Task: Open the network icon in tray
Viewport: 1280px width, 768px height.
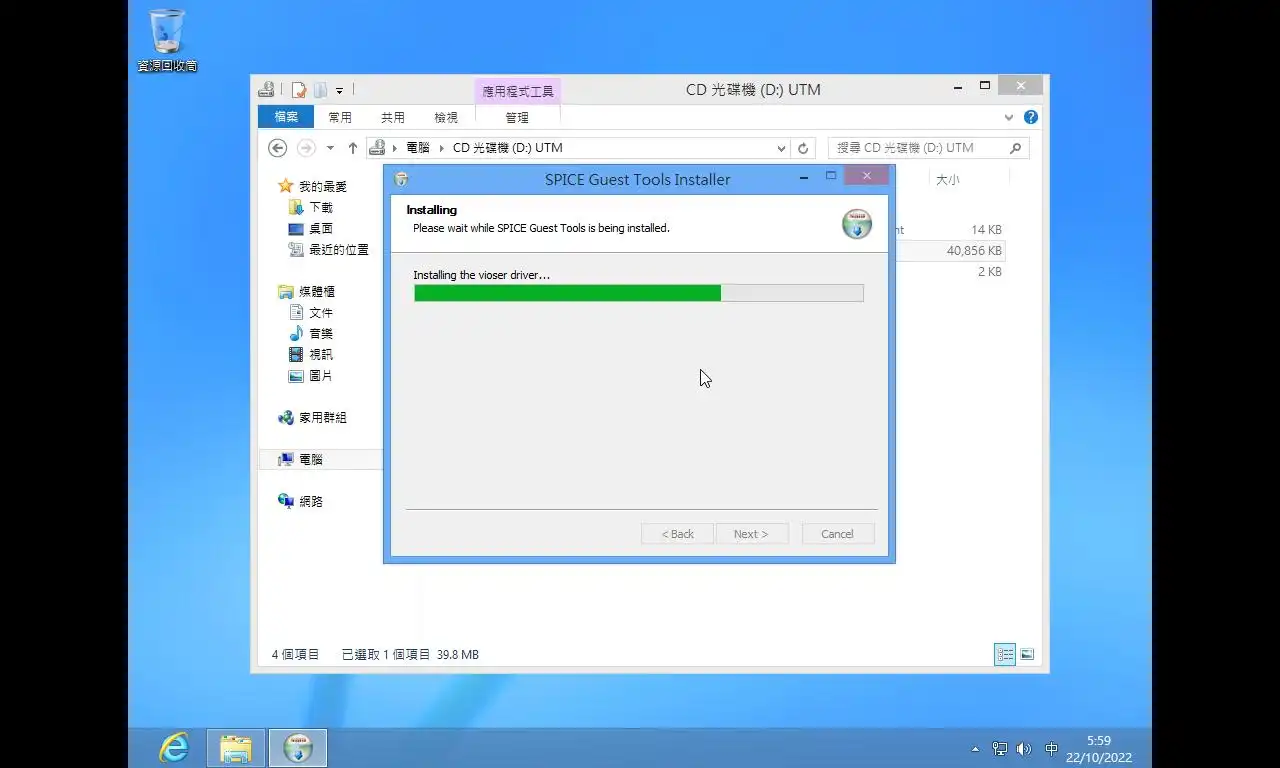Action: click(x=999, y=748)
